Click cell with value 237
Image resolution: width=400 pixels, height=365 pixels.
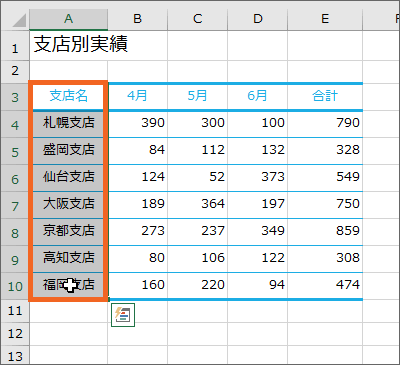point(198,232)
